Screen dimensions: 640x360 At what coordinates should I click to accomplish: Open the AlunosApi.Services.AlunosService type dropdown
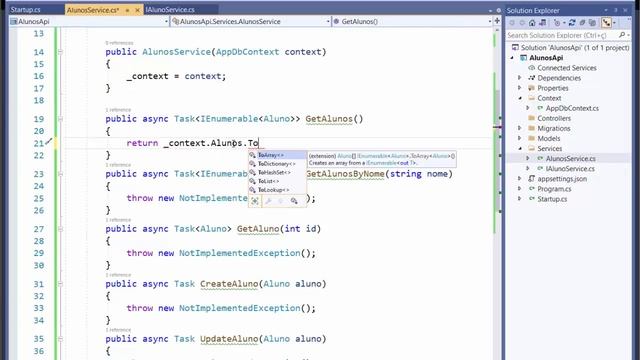point(251,21)
